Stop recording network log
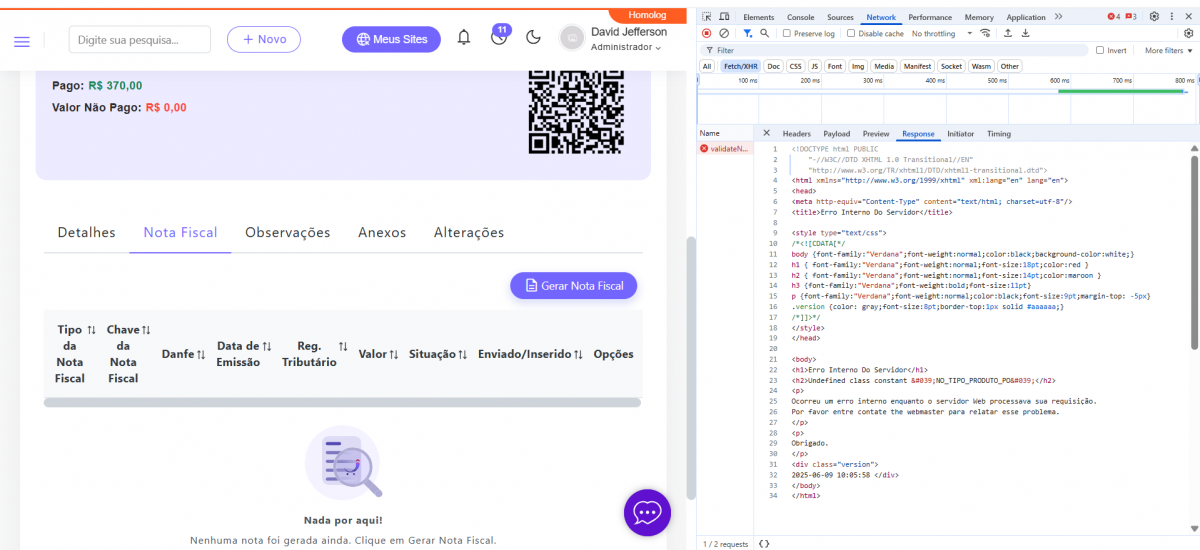 tap(707, 33)
